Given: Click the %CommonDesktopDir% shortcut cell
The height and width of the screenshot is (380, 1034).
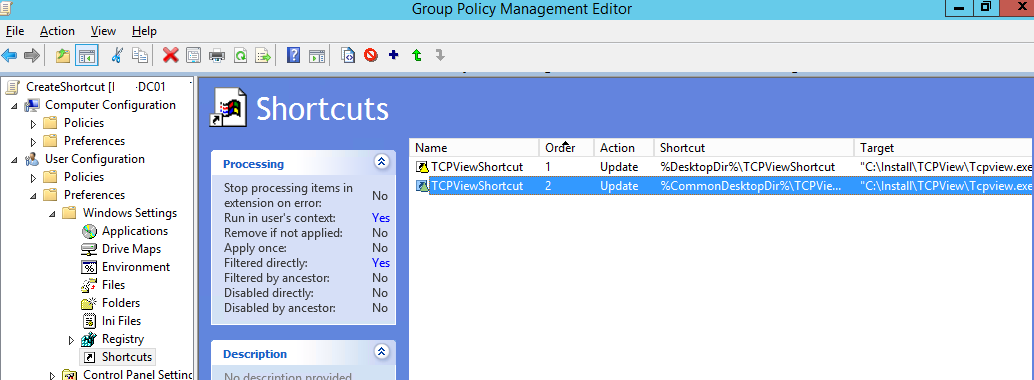Looking at the screenshot, I should pos(750,186).
